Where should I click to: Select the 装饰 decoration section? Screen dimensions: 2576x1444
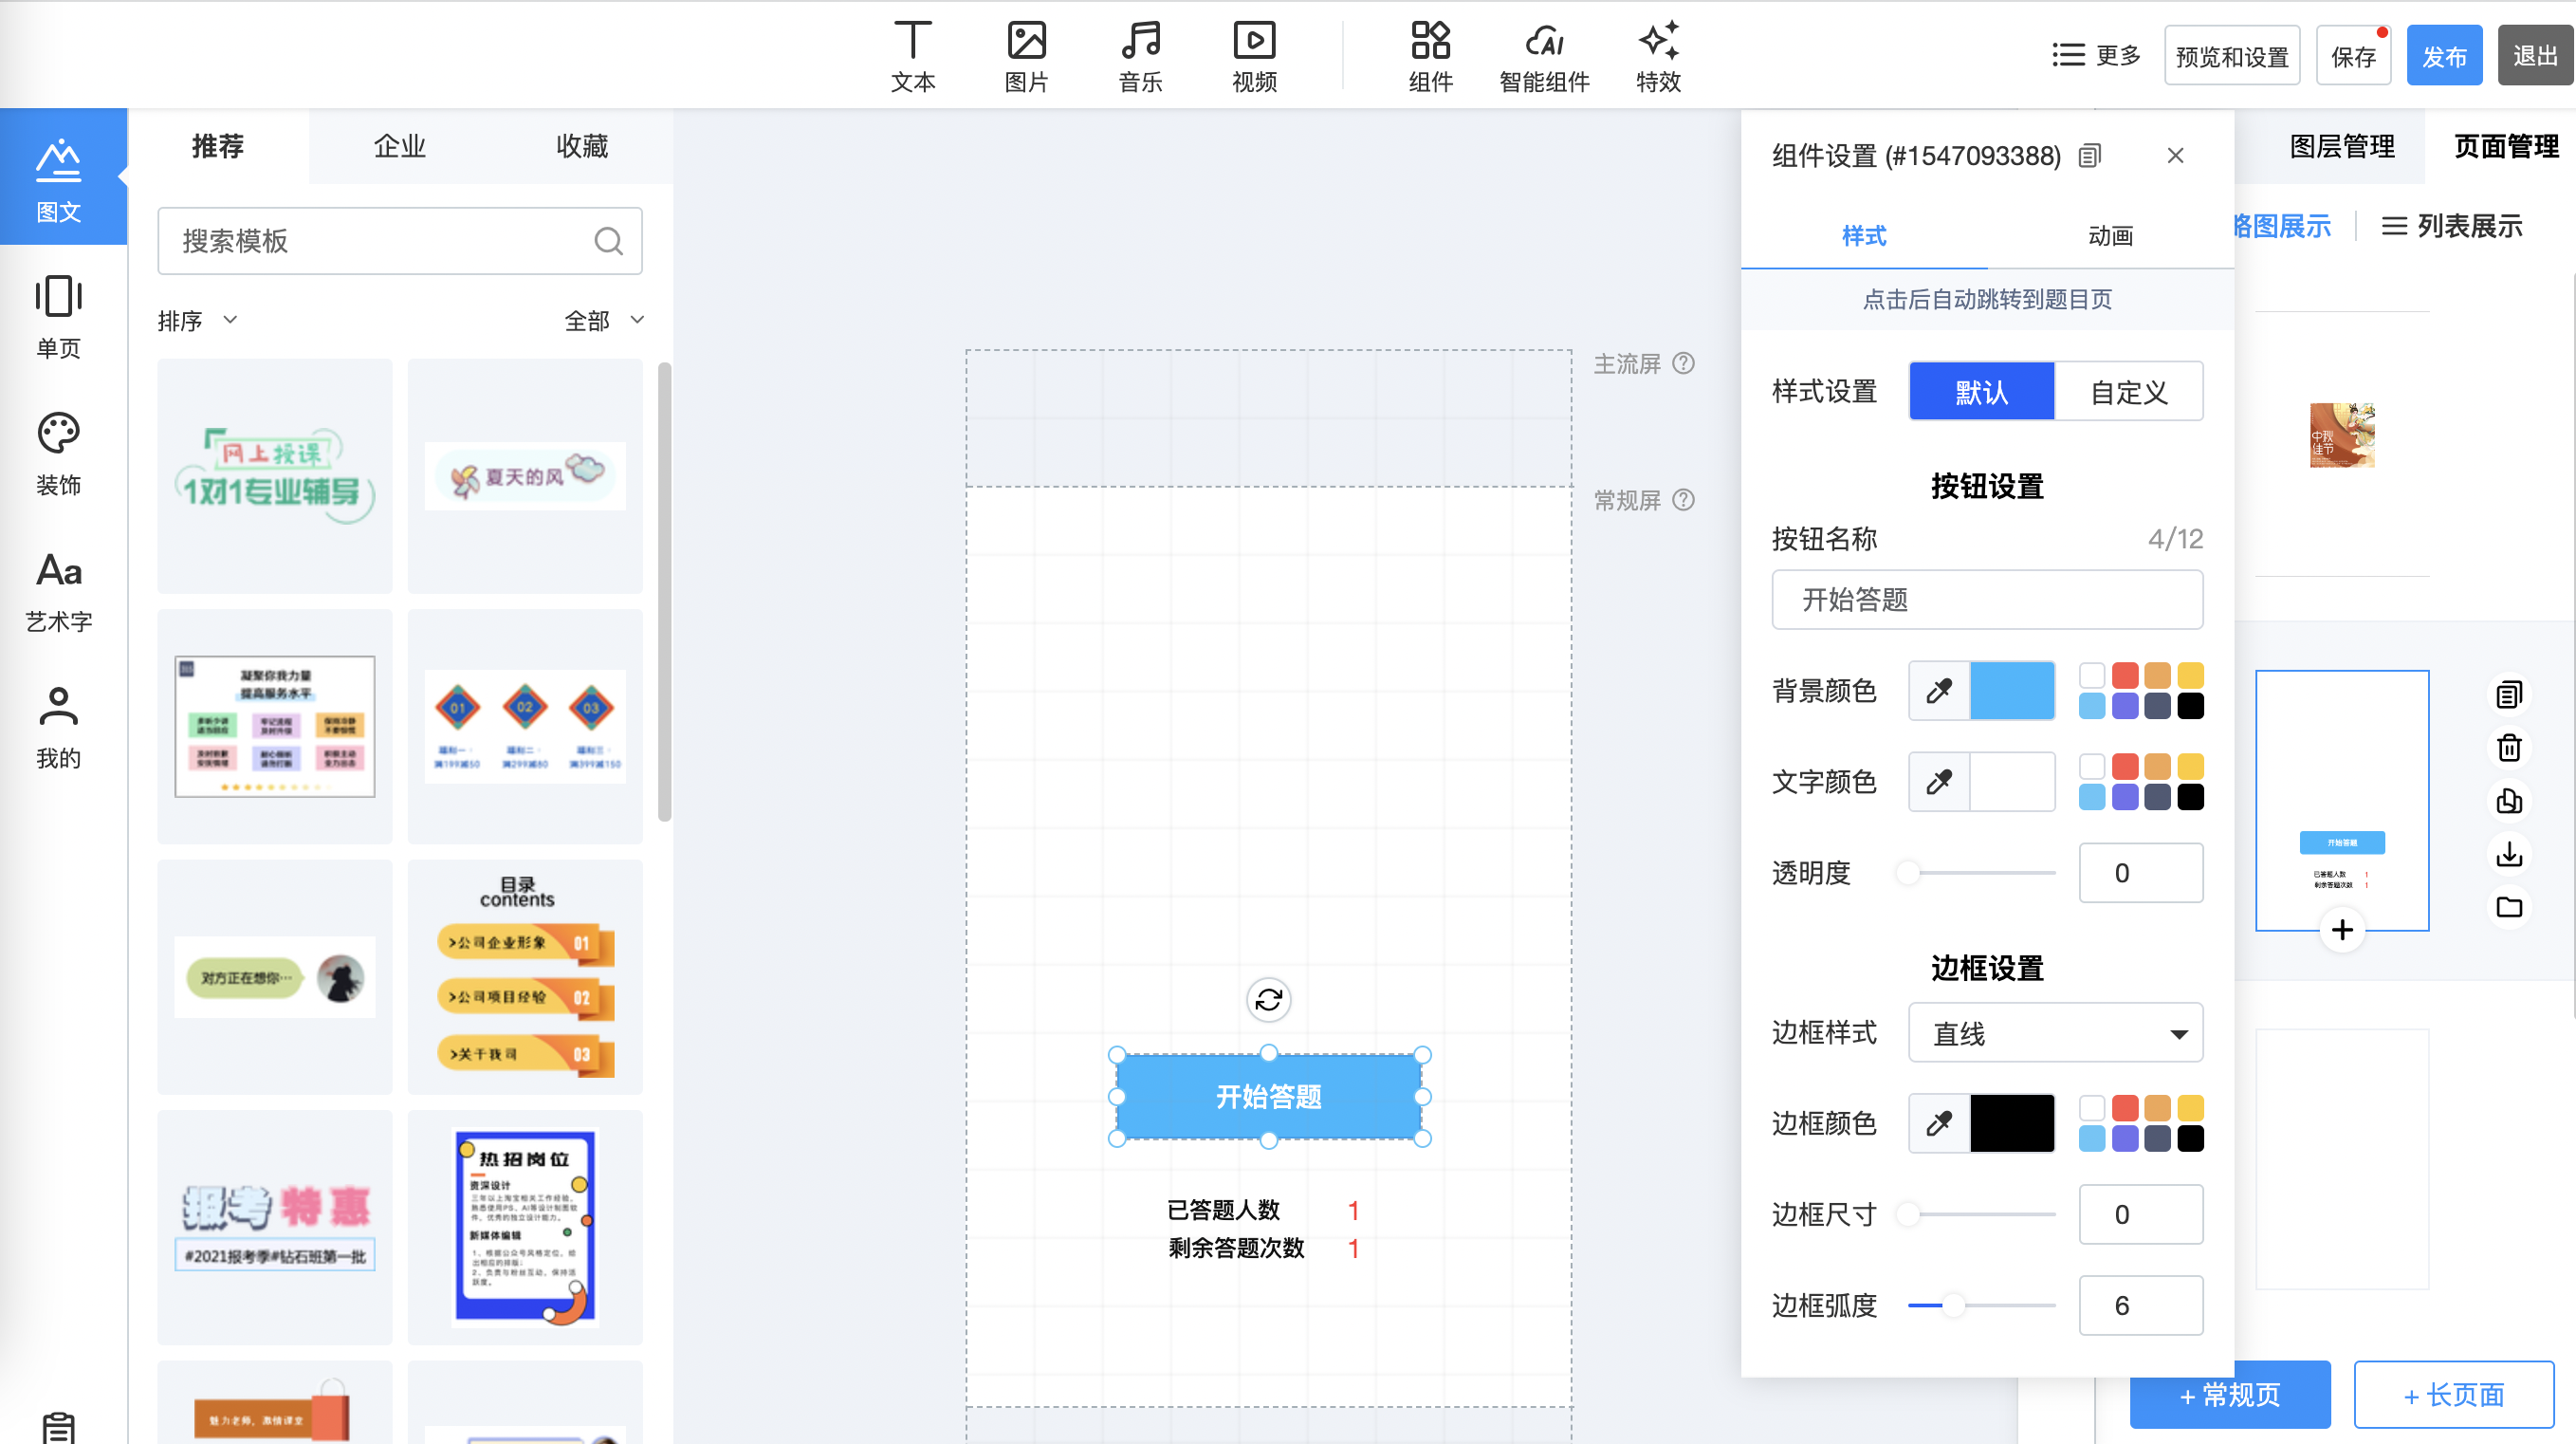tap(58, 453)
